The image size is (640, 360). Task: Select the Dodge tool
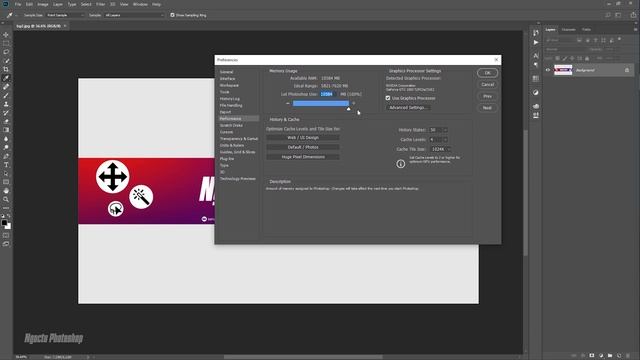coord(6,147)
